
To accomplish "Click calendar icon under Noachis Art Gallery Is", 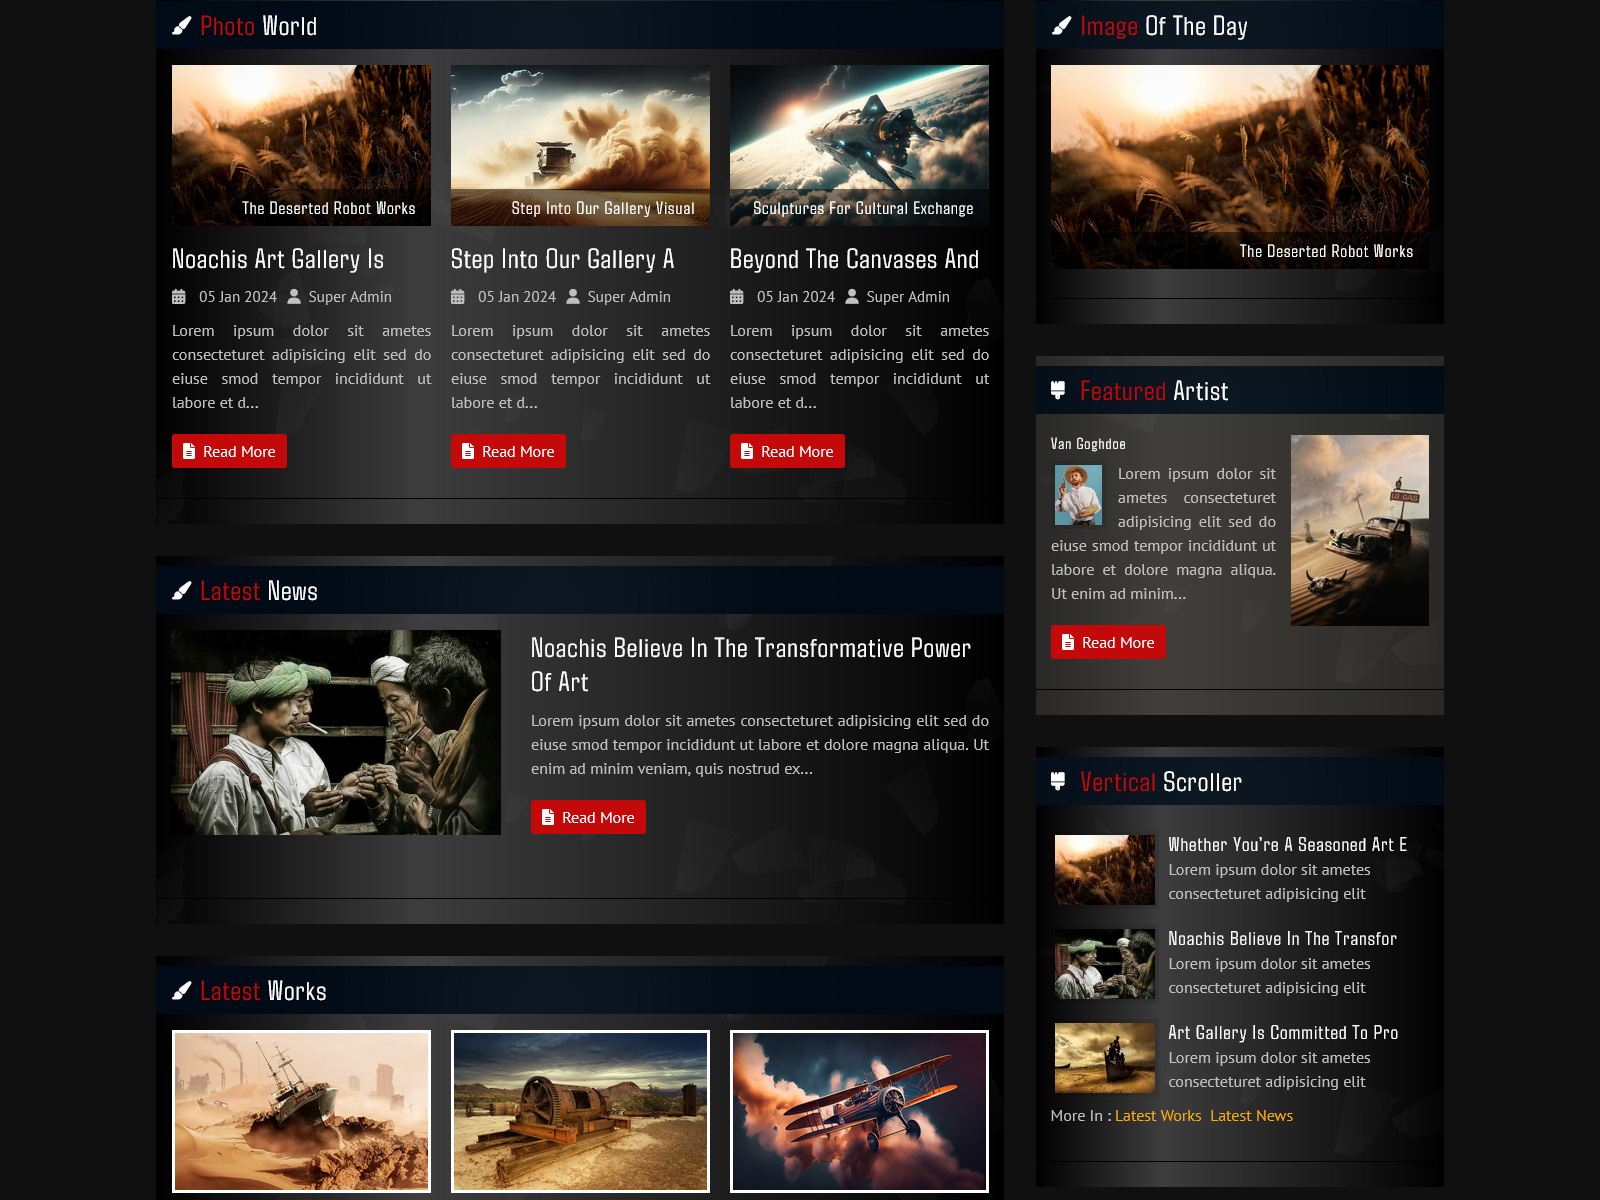I will tap(179, 297).
